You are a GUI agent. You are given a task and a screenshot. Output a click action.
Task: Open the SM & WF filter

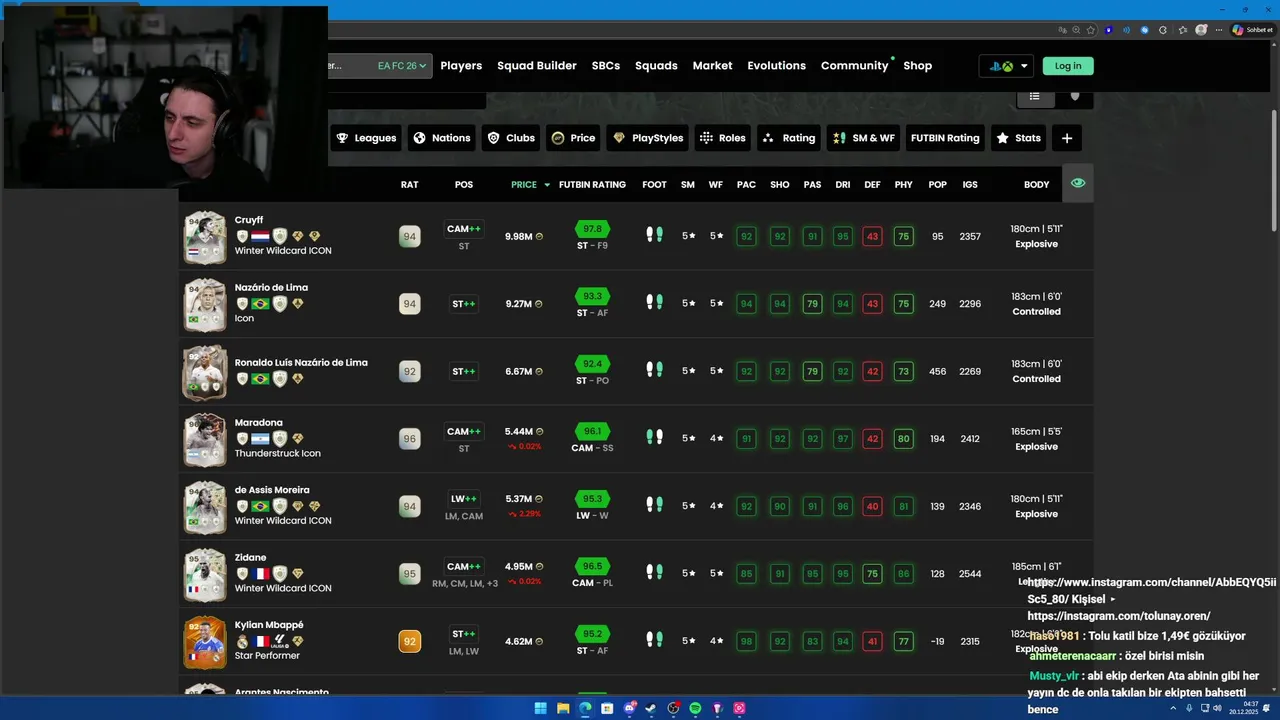pyautogui.click(x=863, y=138)
